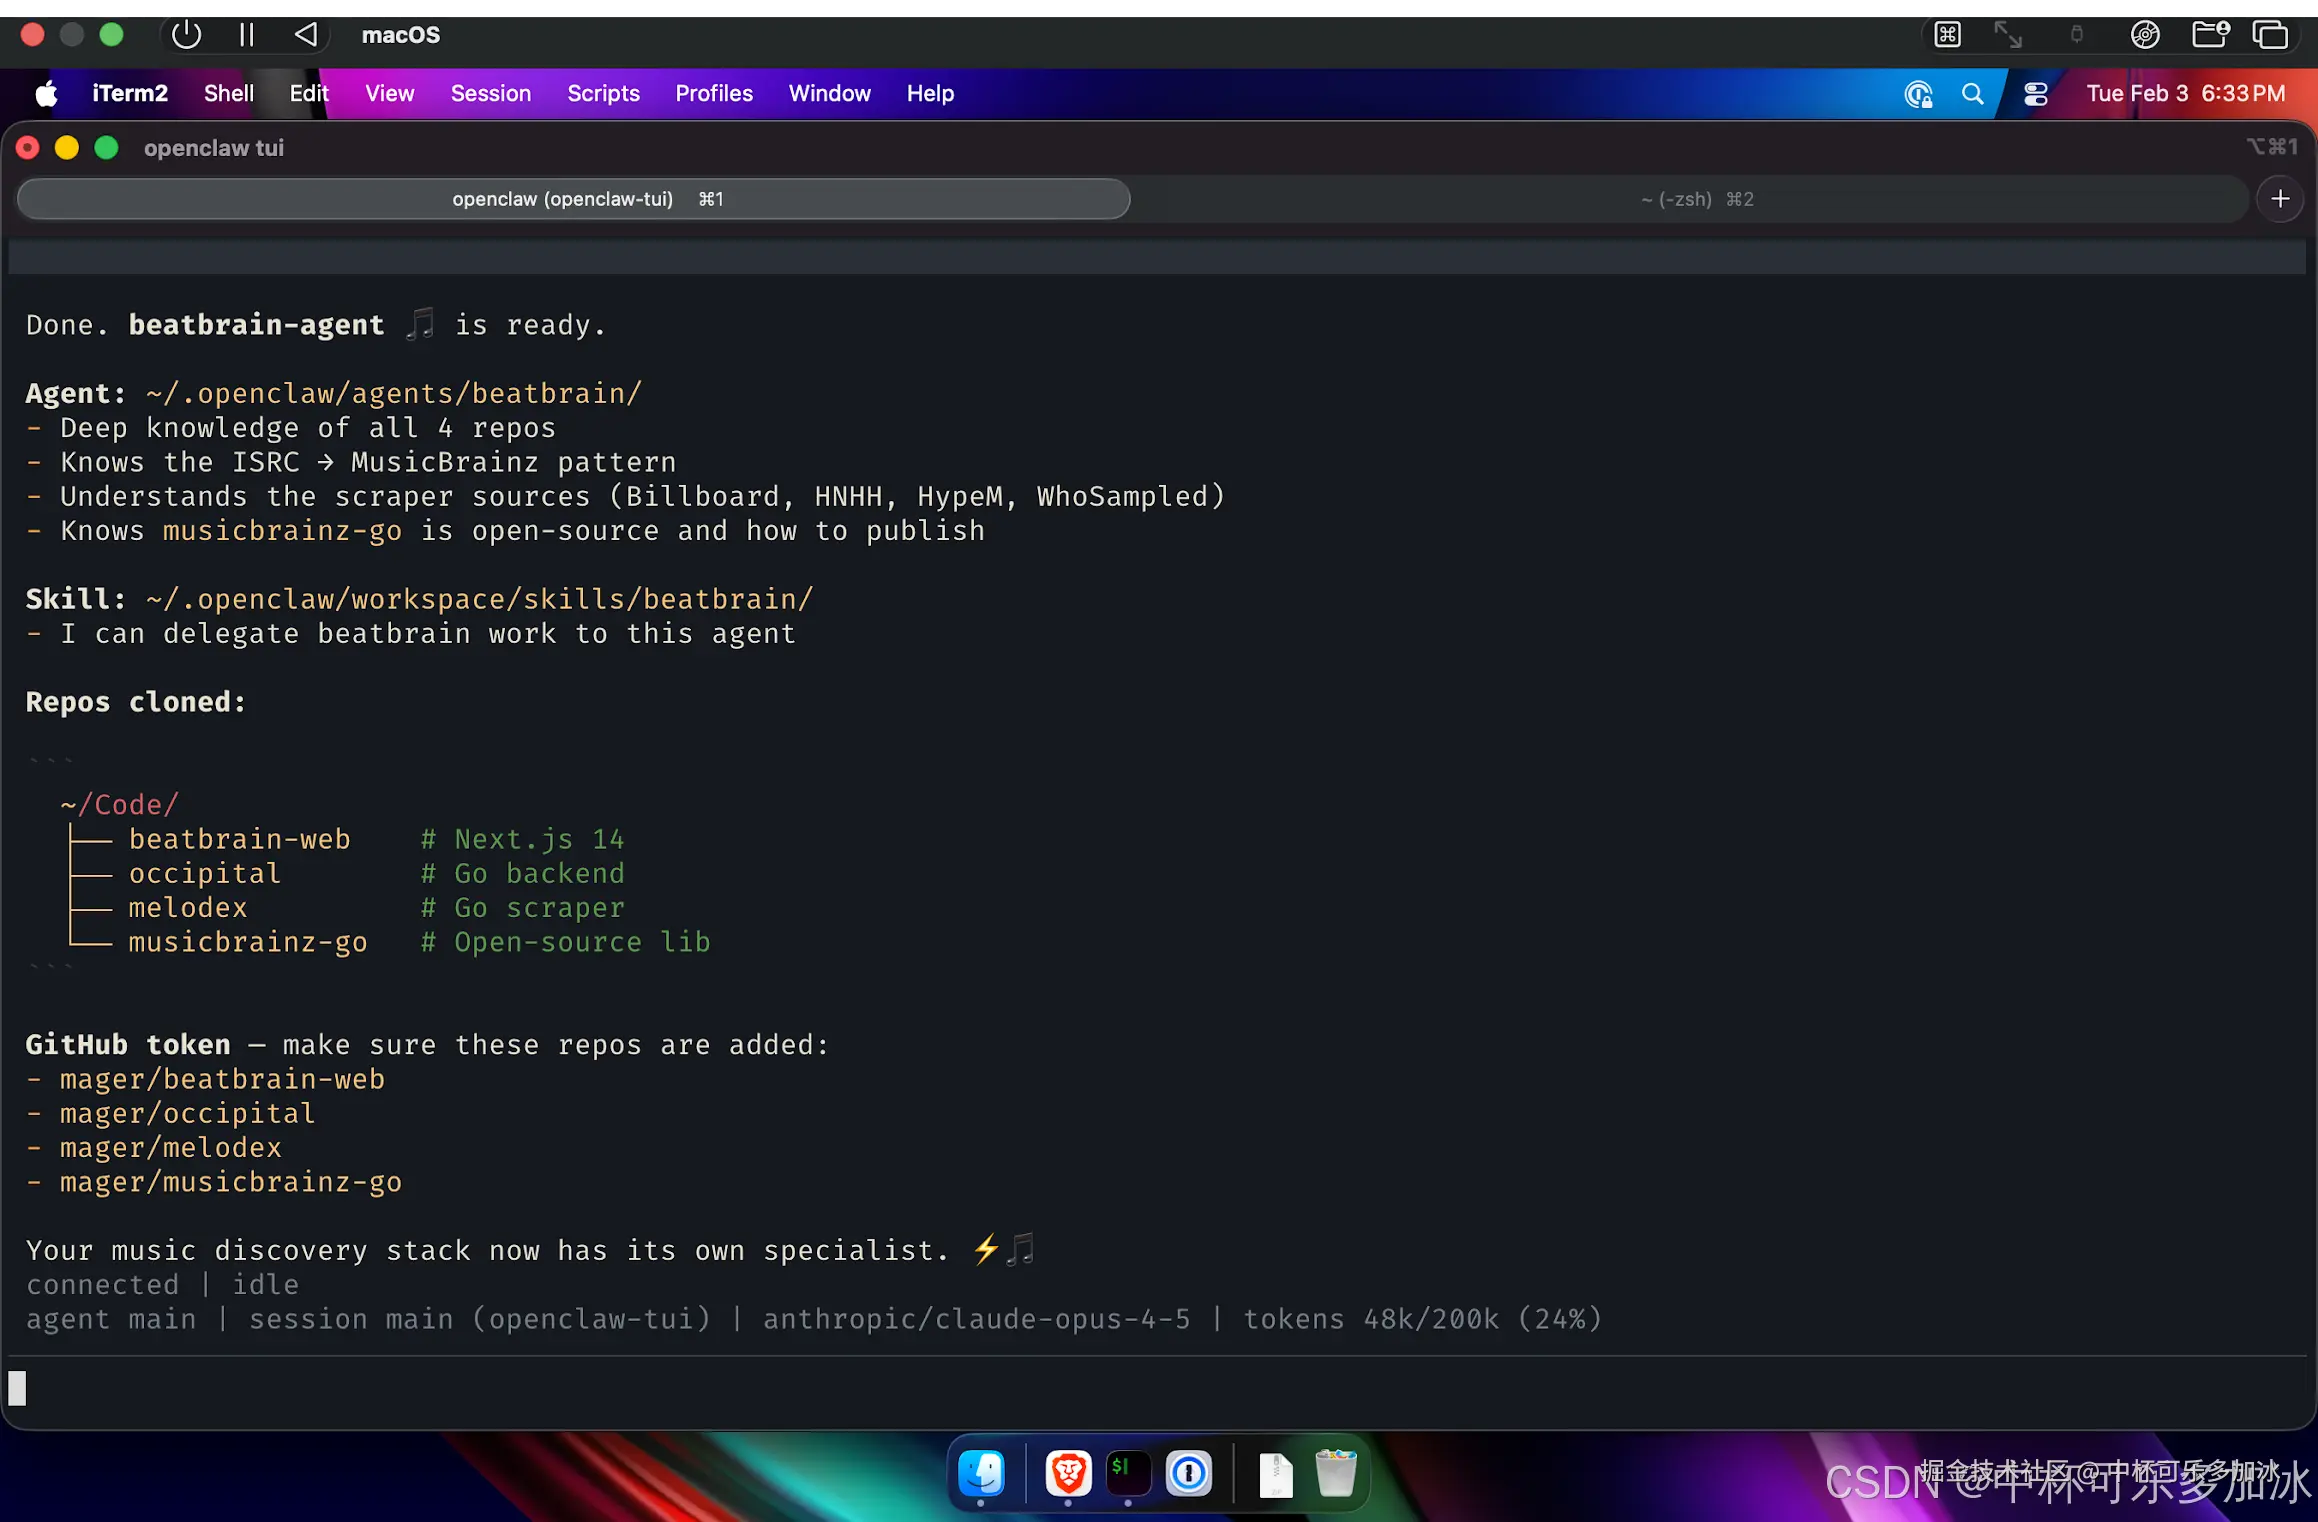Screen dimensions: 2318x1522
Task: Open Control Center in menu bar
Action: click(2036, 94)
